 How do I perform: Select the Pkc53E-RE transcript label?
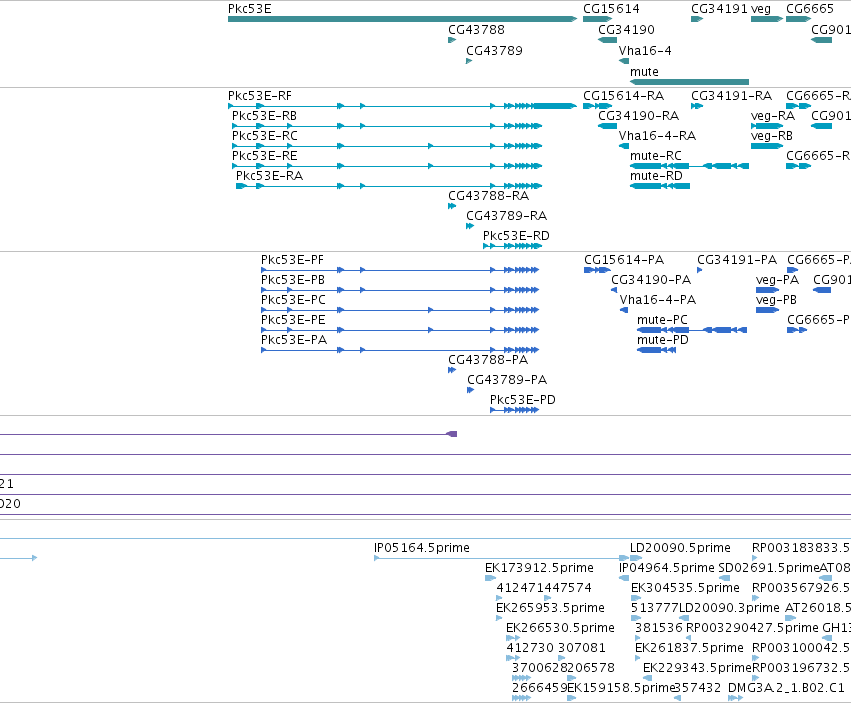[x=265, y=156]
